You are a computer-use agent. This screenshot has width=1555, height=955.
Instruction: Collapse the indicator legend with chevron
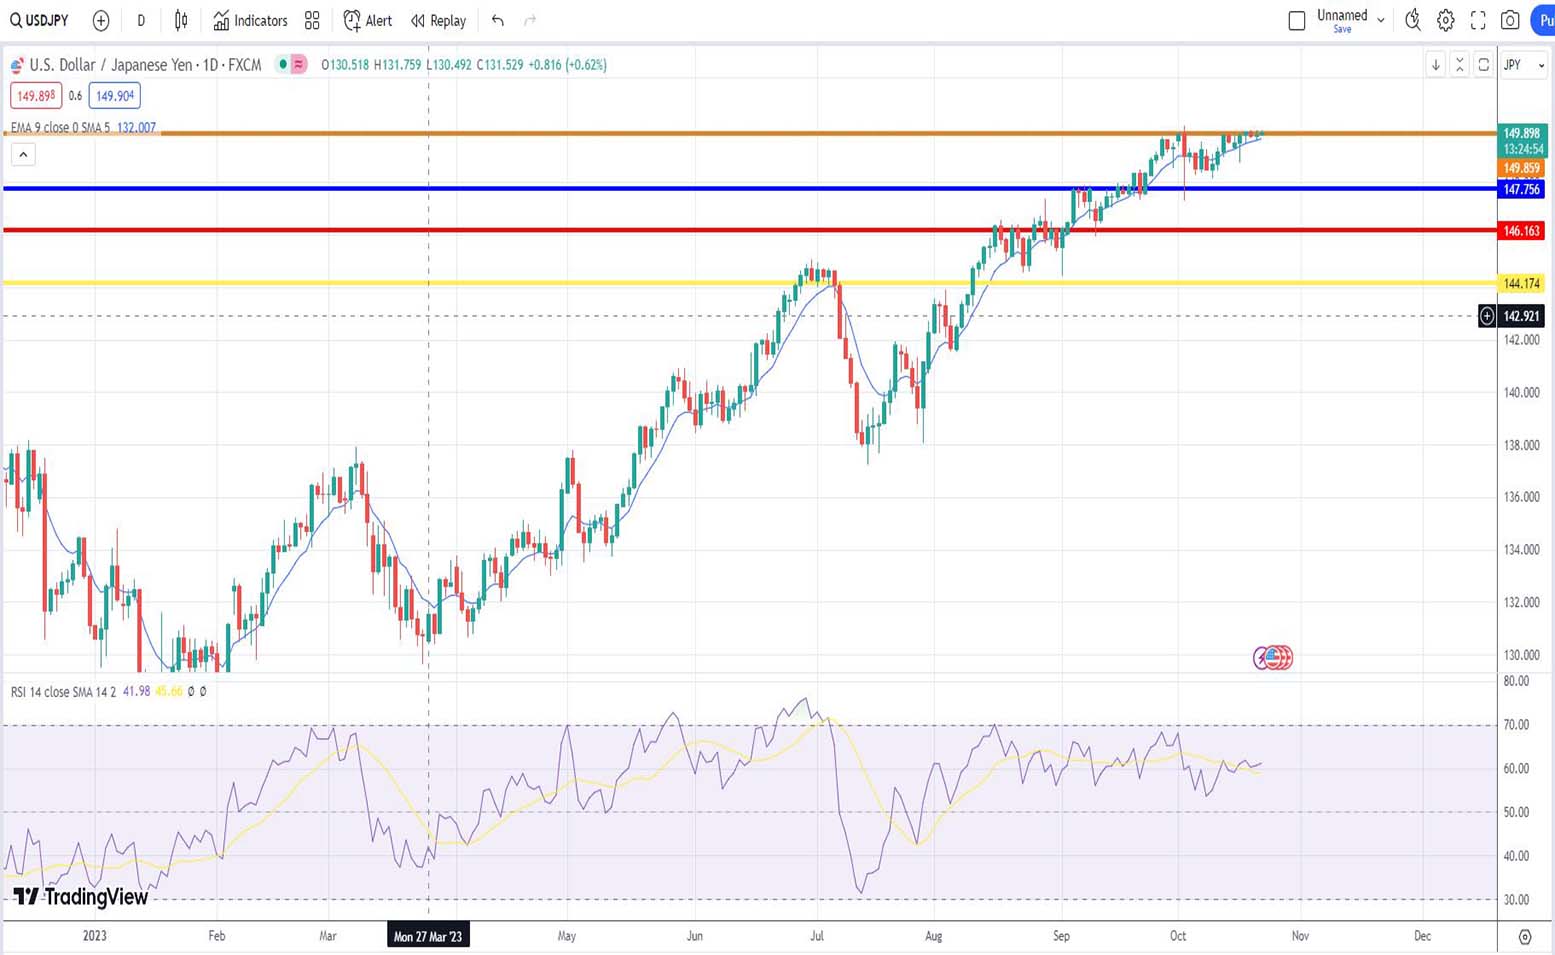23,154
